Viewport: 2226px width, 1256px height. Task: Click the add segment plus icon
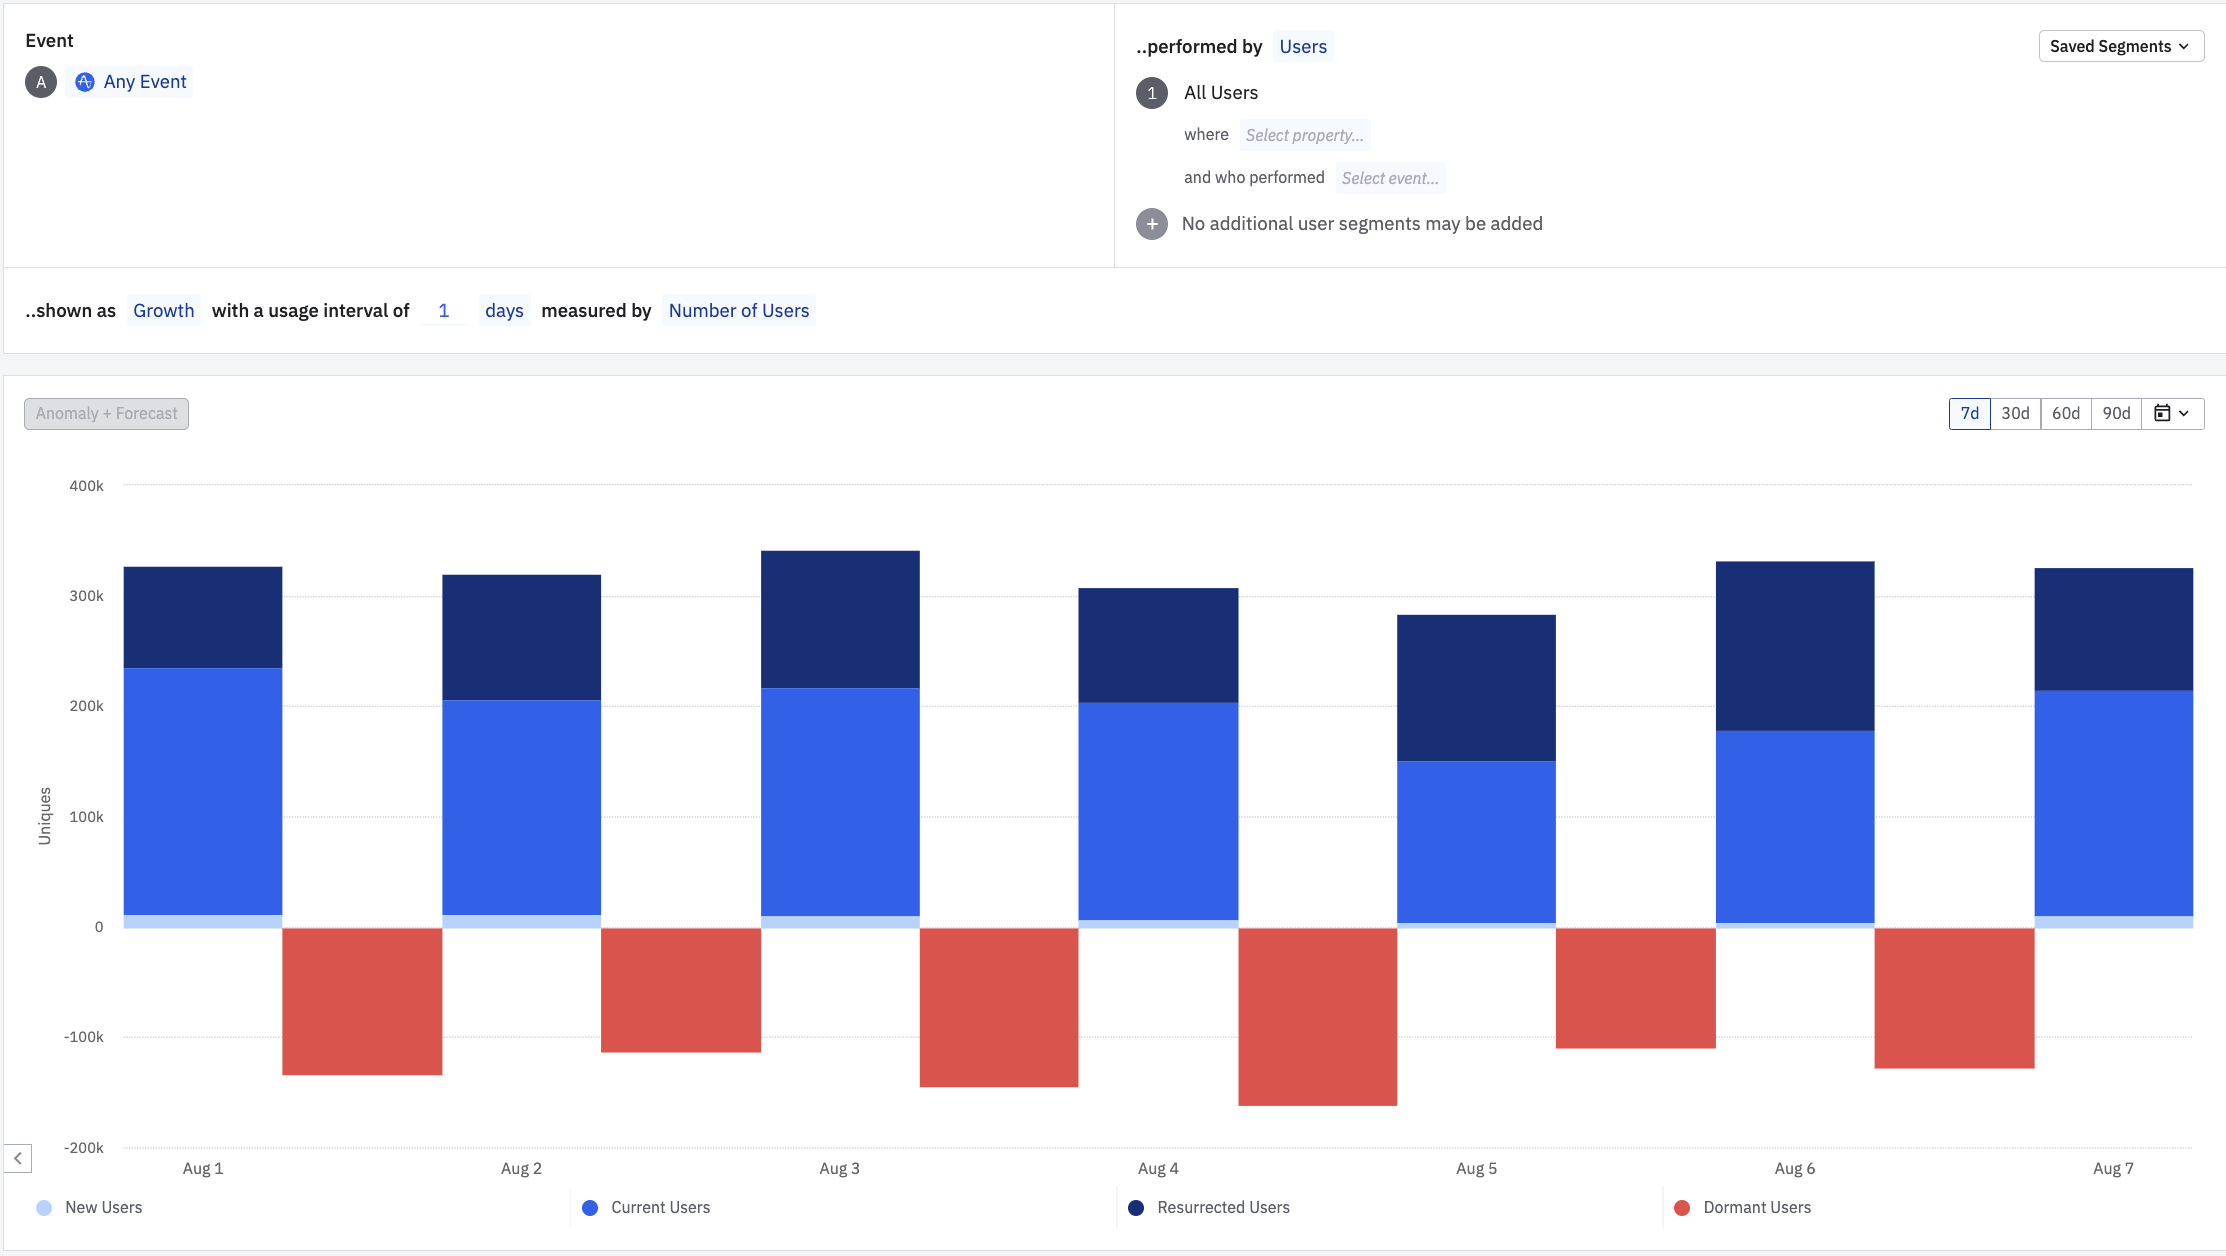1152,224
